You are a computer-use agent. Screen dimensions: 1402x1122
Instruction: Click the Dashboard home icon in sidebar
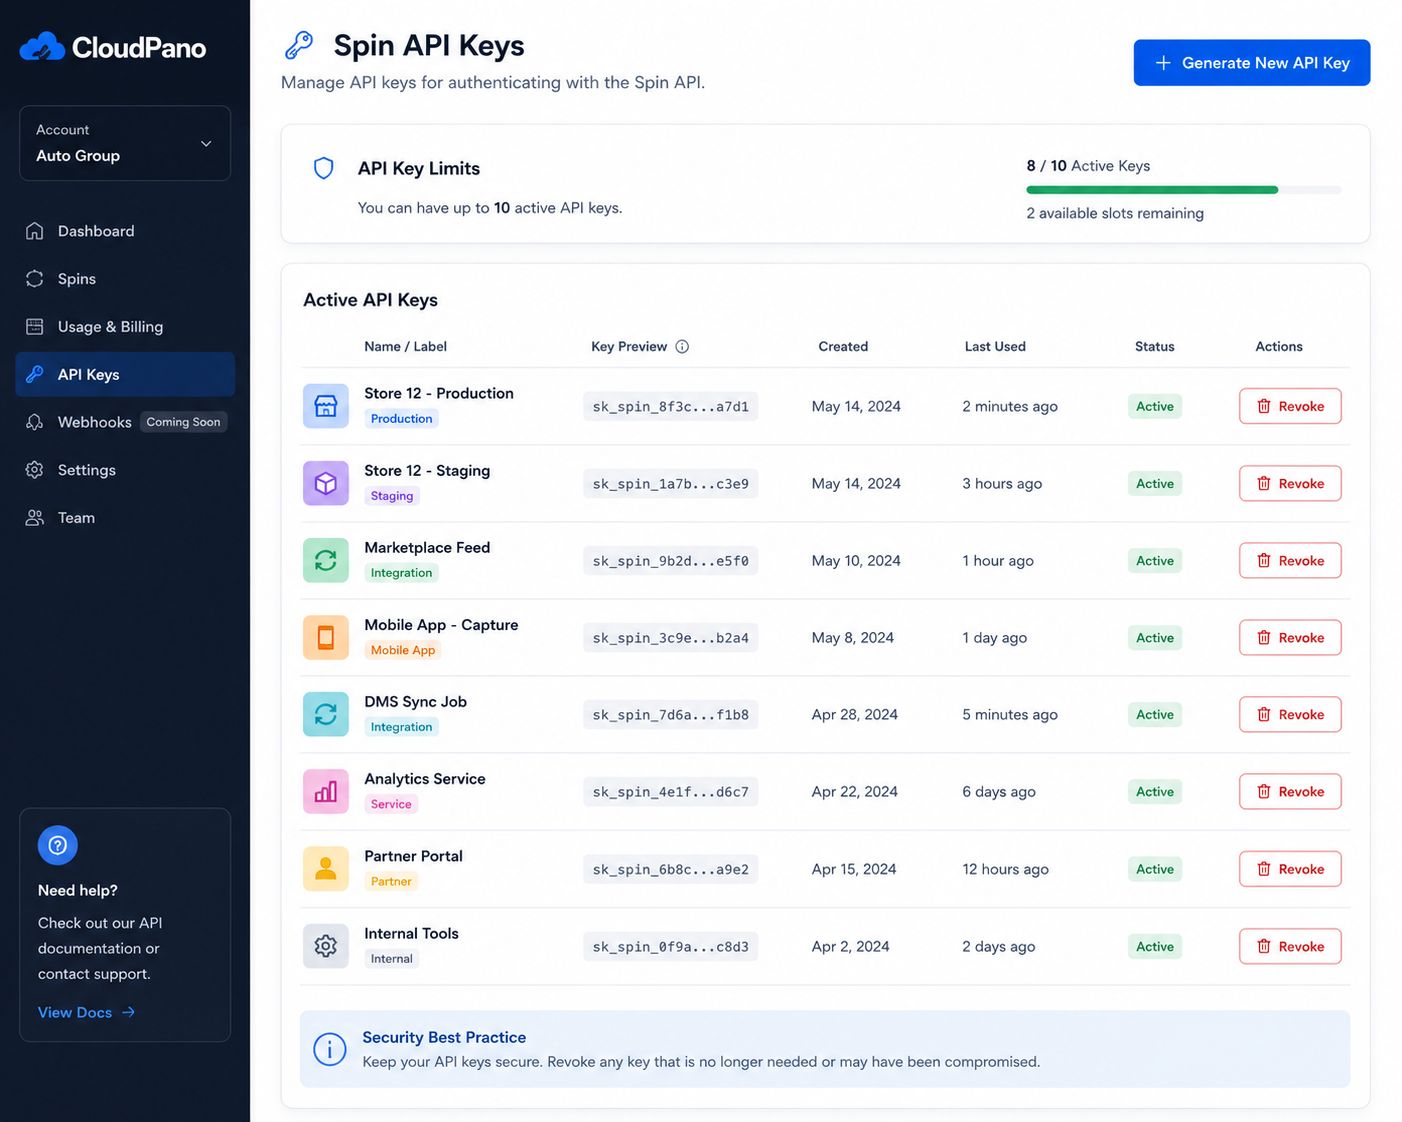tap(35, 231)
